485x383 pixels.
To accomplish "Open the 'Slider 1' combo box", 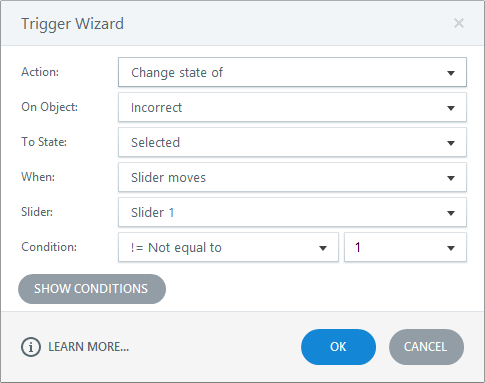I will (x=292, y=212).
